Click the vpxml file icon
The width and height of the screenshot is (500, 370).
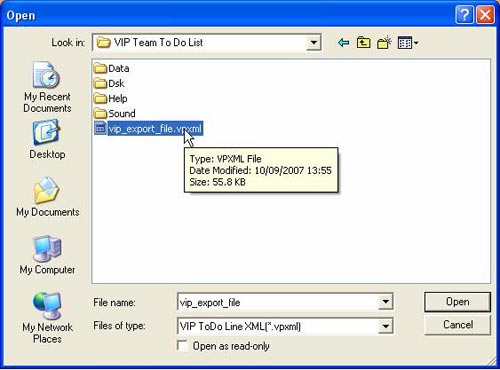pos(100,129)
